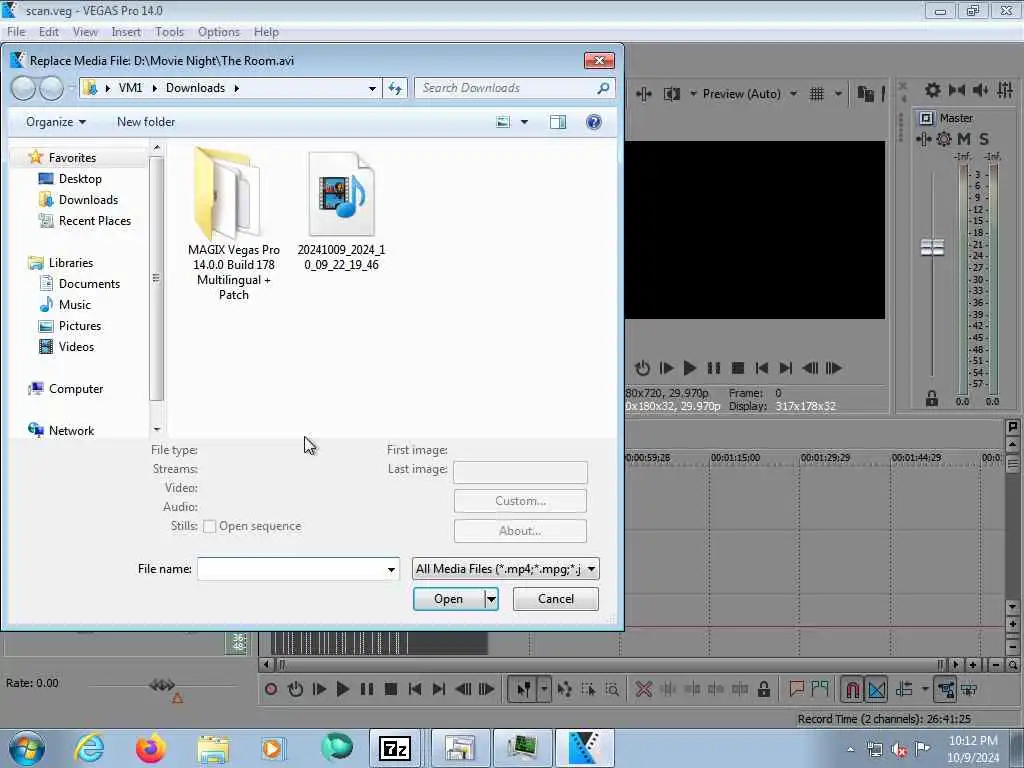Toggle Enable Snapping magnet icon
Screen dimensions: 1024x768
[852, 689]
